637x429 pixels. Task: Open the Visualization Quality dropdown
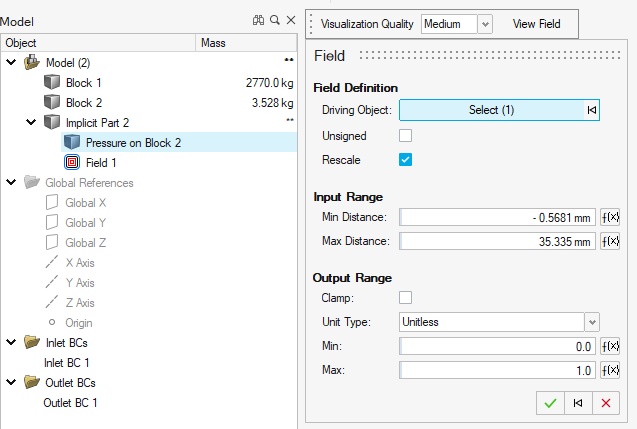(485, 23)
